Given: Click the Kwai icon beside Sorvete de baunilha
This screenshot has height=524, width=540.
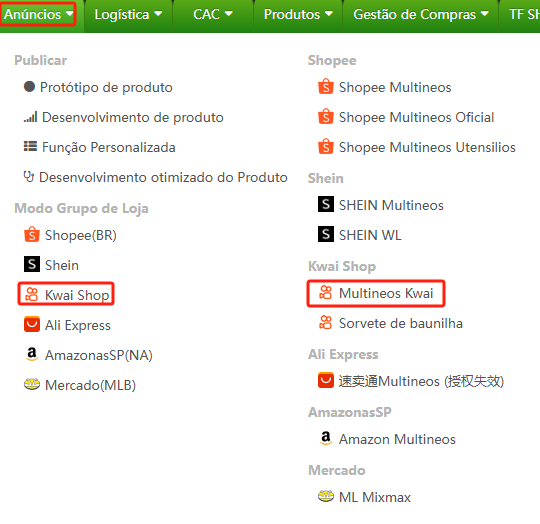Looking at the screenshot, I should coord(325,323).
